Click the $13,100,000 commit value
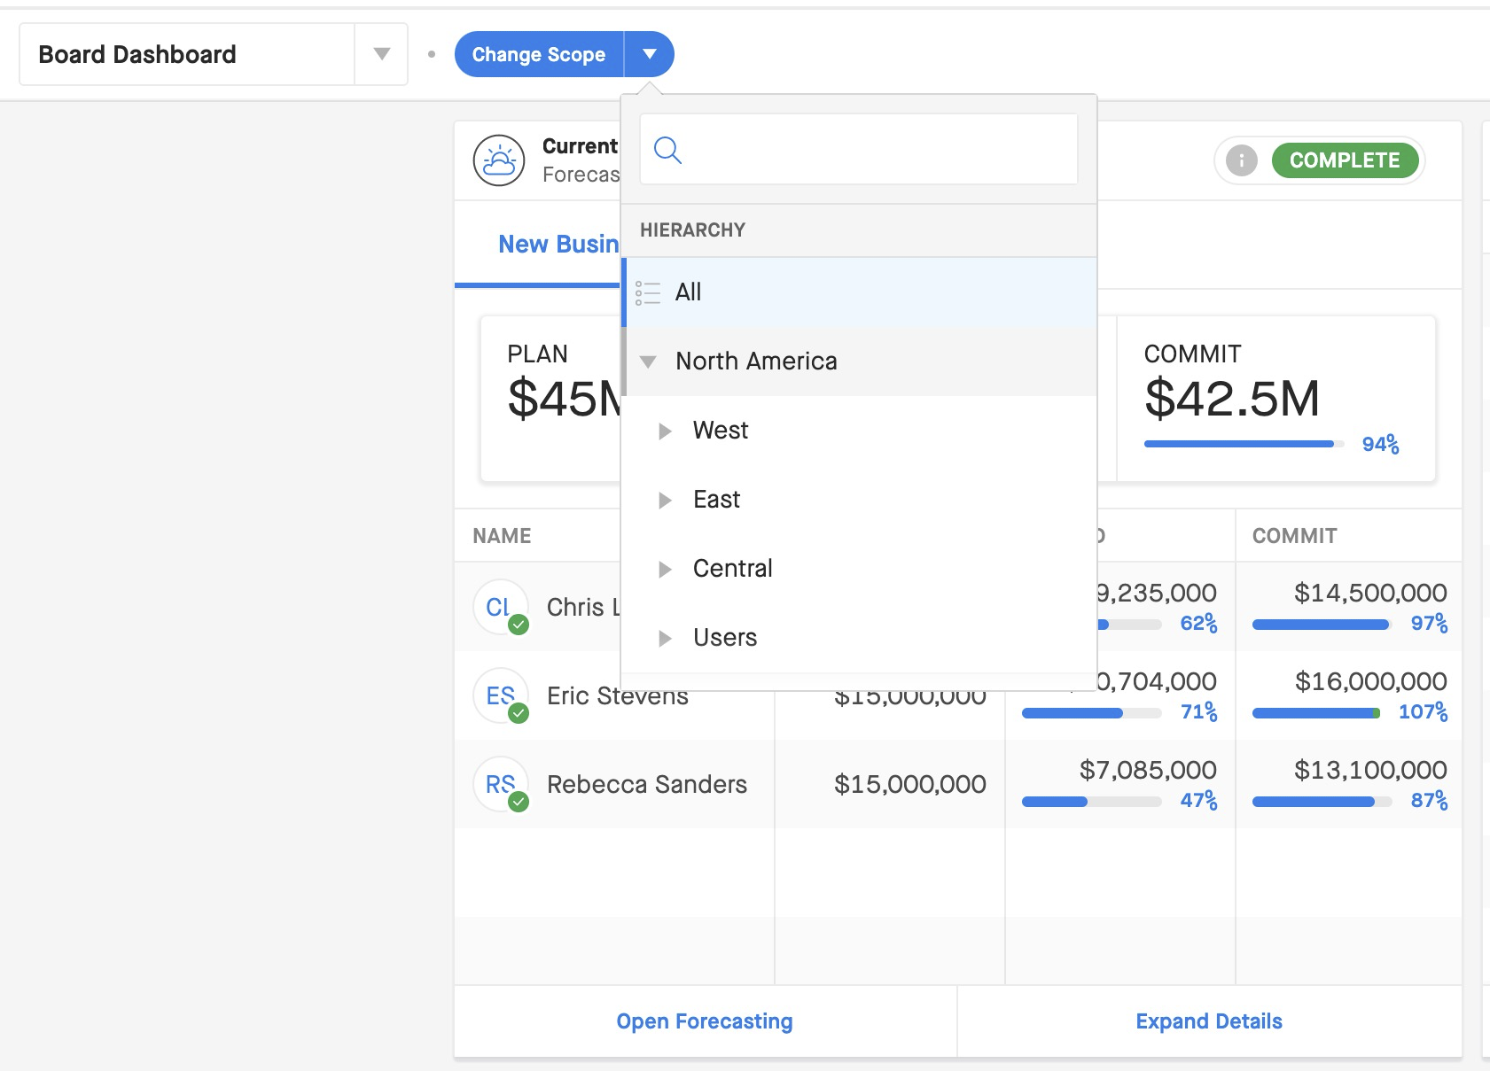The image size is (1492, 1074). click(x=1370, y=770)
